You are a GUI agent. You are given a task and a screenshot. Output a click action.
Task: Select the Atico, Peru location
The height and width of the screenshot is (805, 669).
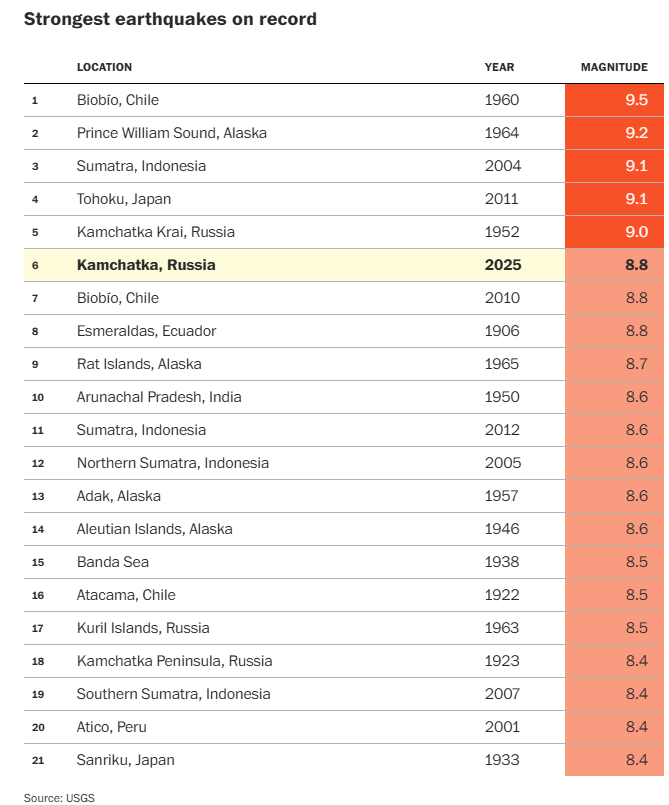point(112,727)
